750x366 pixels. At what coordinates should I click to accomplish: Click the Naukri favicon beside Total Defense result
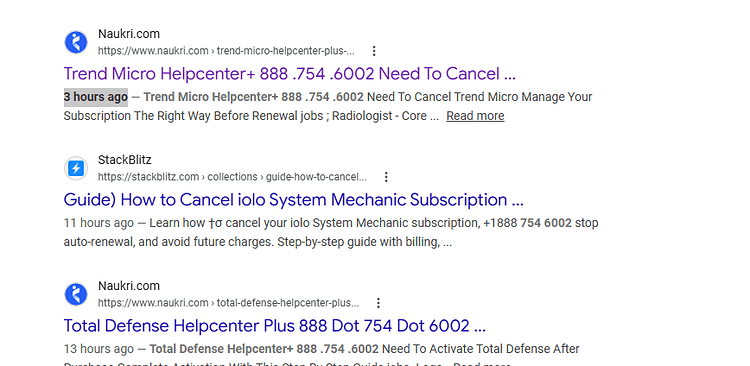tap(76, 294)
